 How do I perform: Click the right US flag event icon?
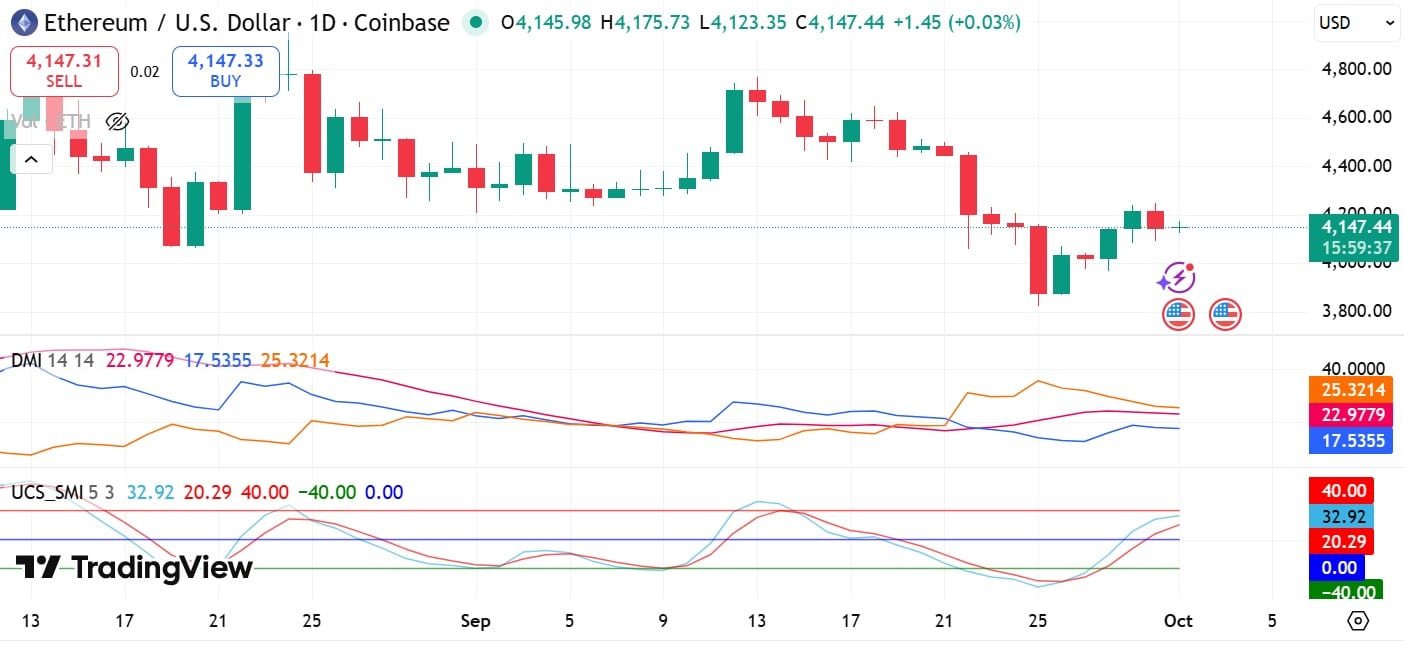pyautogui.click(x=1224, y=313)
